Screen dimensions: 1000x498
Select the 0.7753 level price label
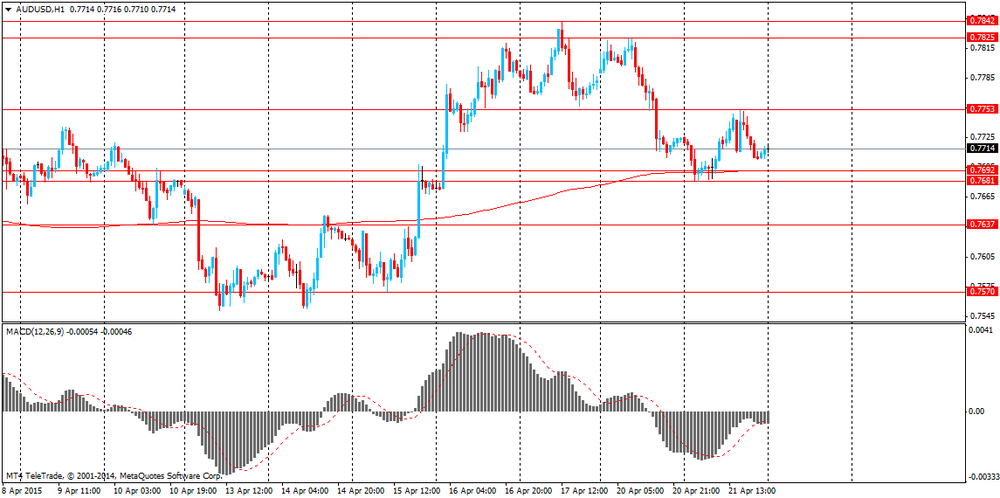pos(982,110)
